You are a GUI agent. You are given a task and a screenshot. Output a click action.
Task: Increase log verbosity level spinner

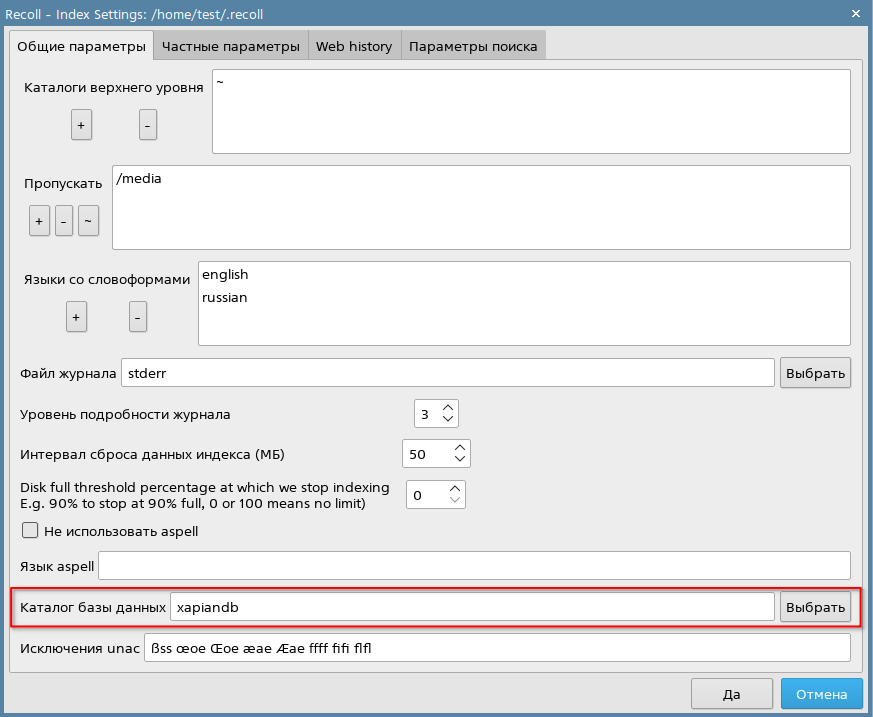(448, 408)
